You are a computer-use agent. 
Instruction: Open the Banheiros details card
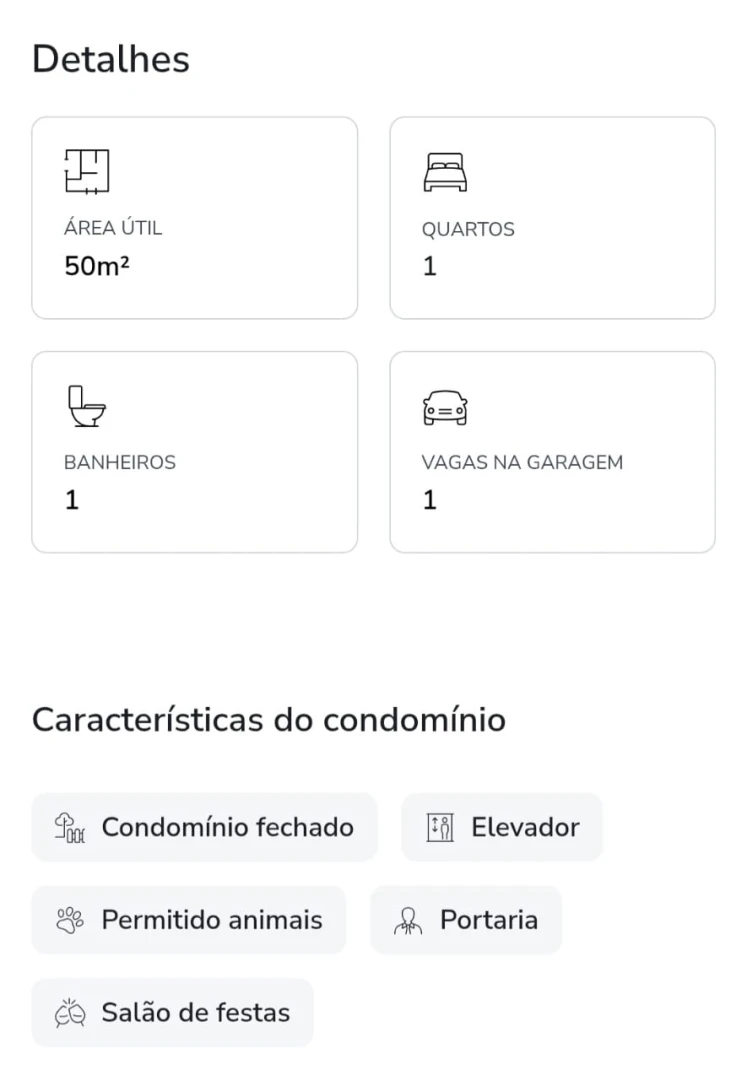click(195, 452)
